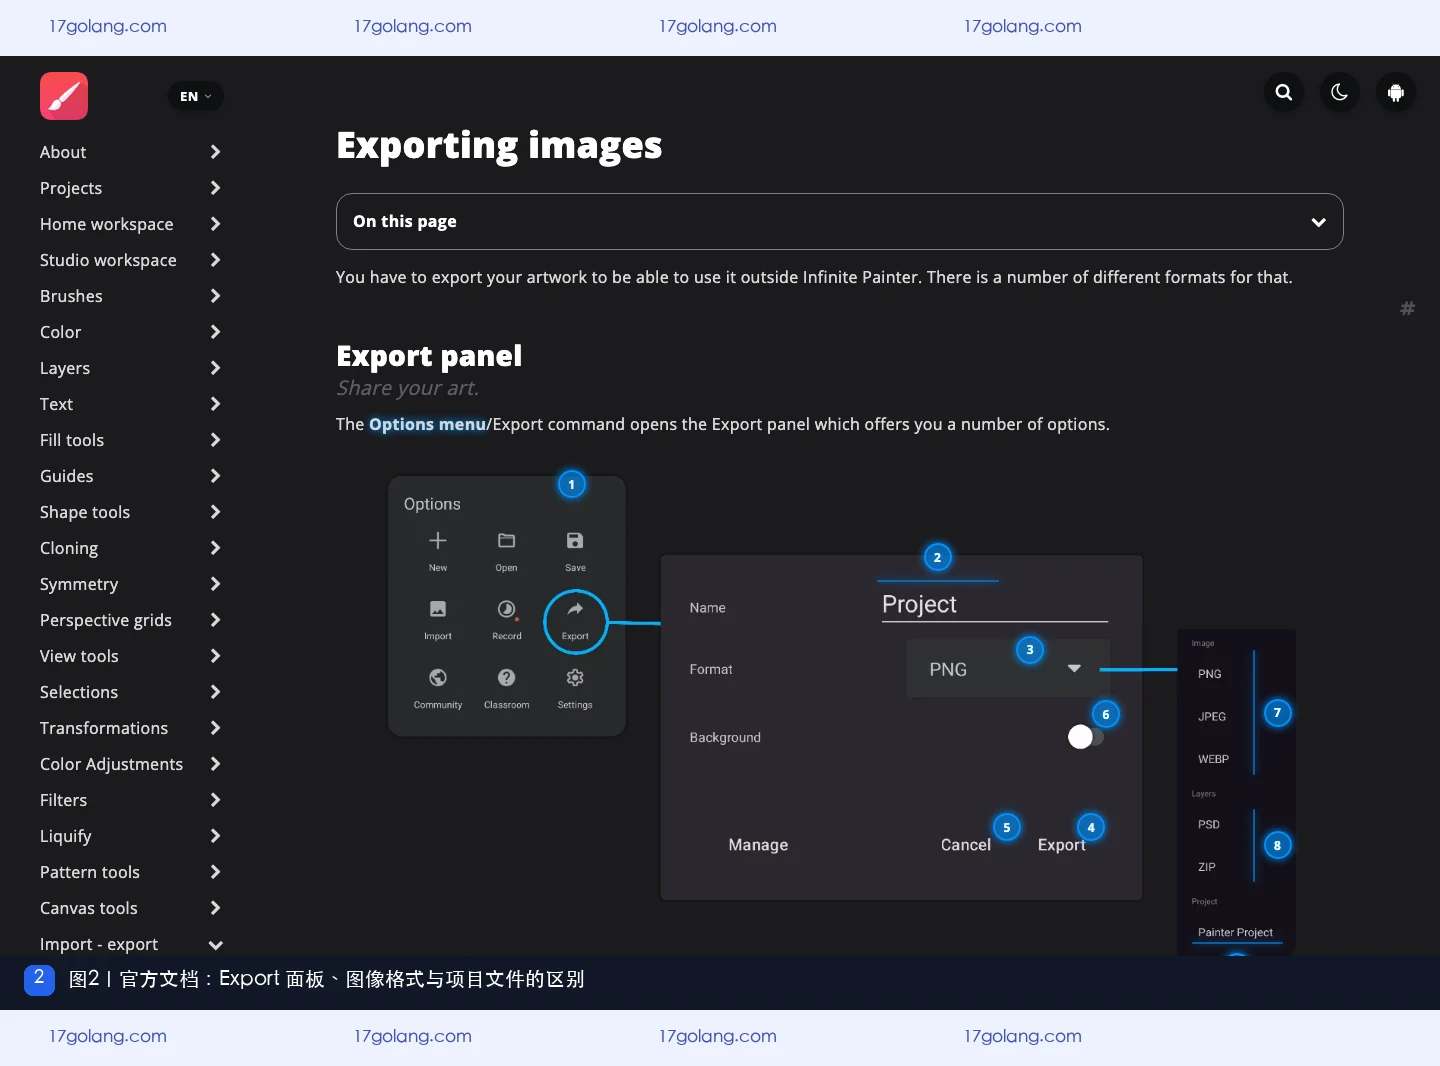The height and width of the screenshot is (1066, 1440).
Task: Click the Android icon button
Action: 1396,93
